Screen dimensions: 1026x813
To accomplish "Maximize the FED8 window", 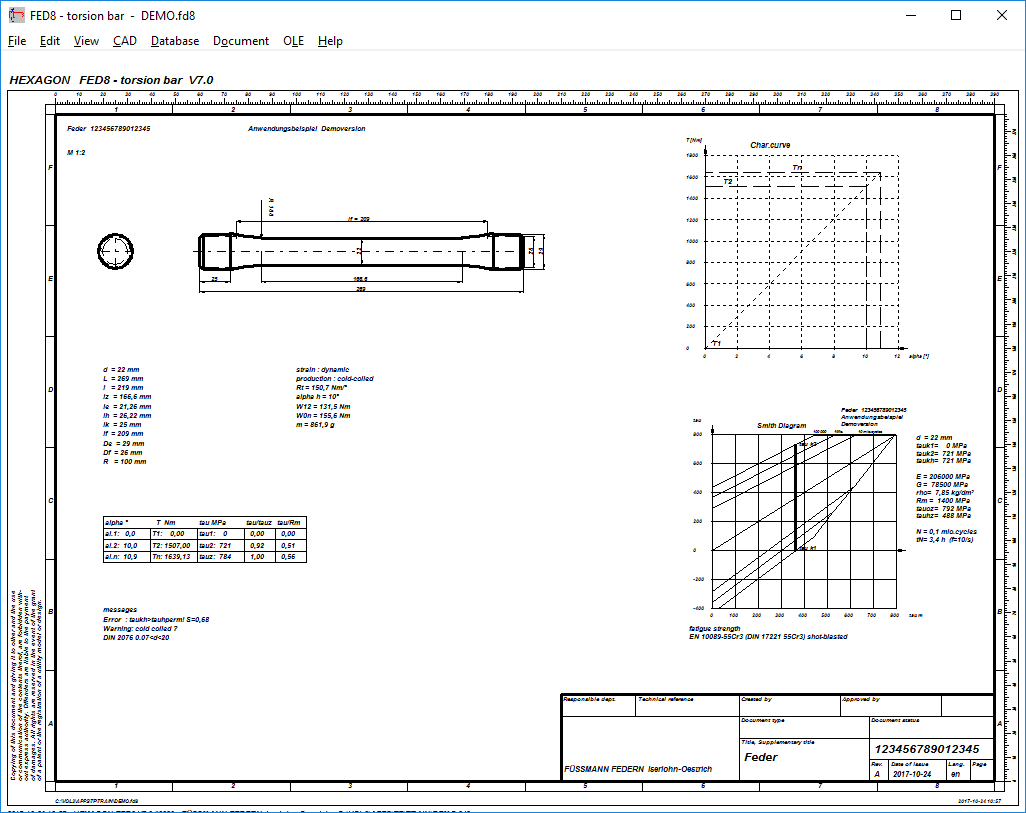I will click(x=956, y=15).
